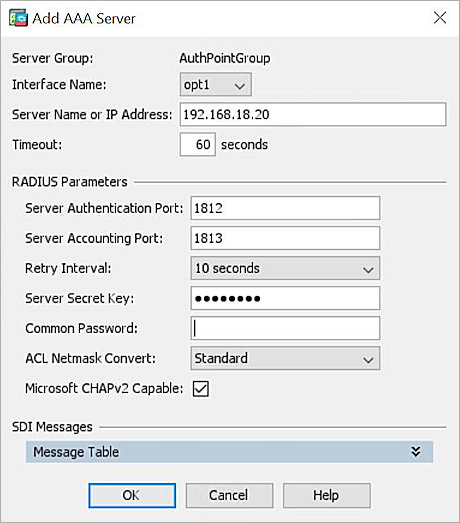Click the Common Password field

click(285, 328)
